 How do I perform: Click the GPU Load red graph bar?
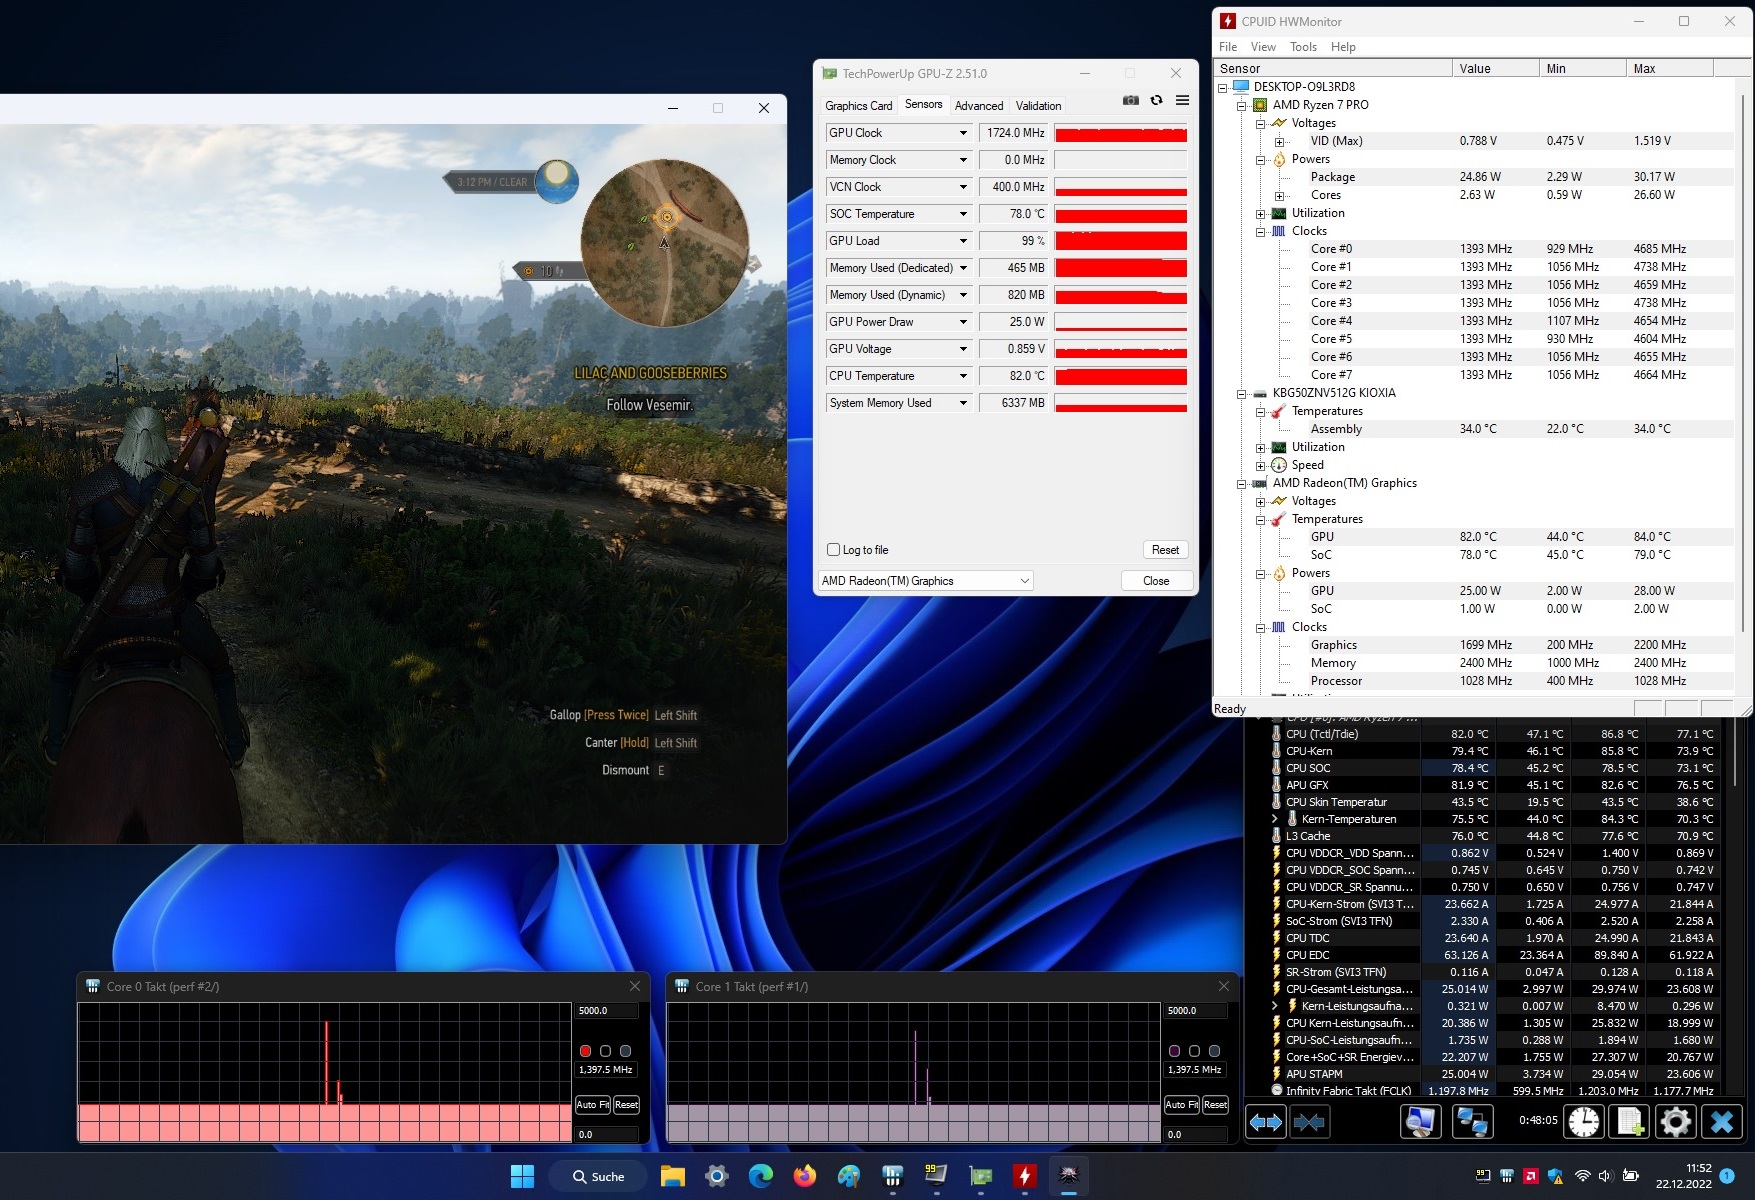[x=1121, y=241]
